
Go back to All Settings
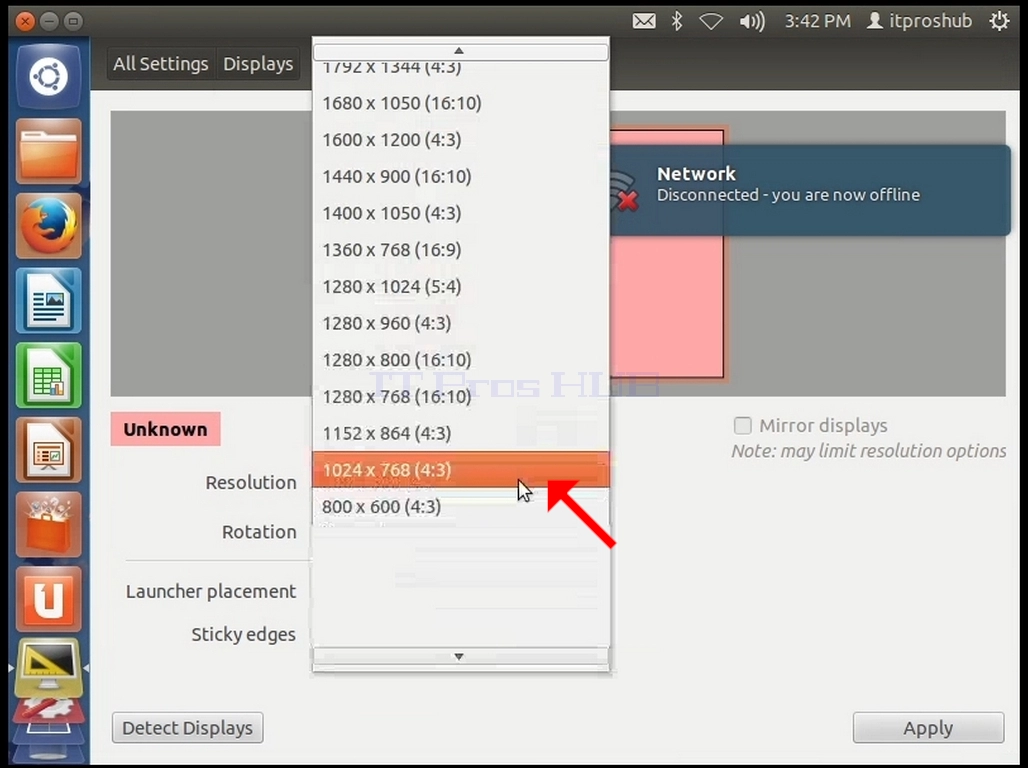tap(161, 64)
